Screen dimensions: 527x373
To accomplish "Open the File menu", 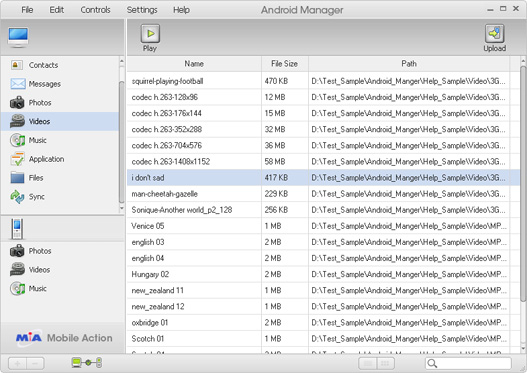I will click(x=27, y=10).
